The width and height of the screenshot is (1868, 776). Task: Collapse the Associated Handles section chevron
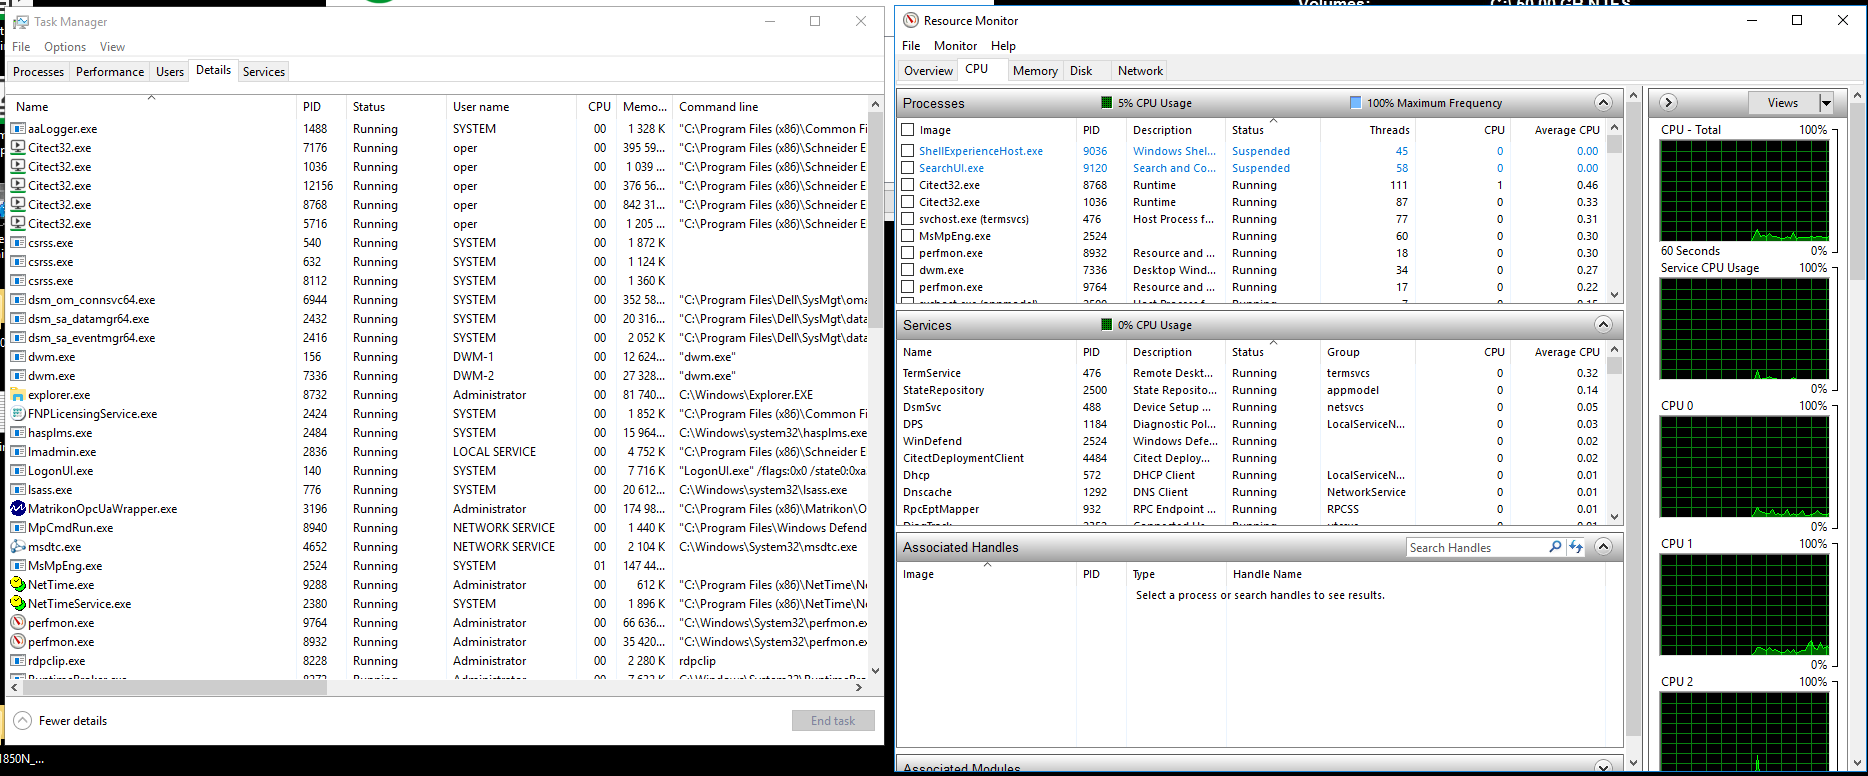point(1603,547)
